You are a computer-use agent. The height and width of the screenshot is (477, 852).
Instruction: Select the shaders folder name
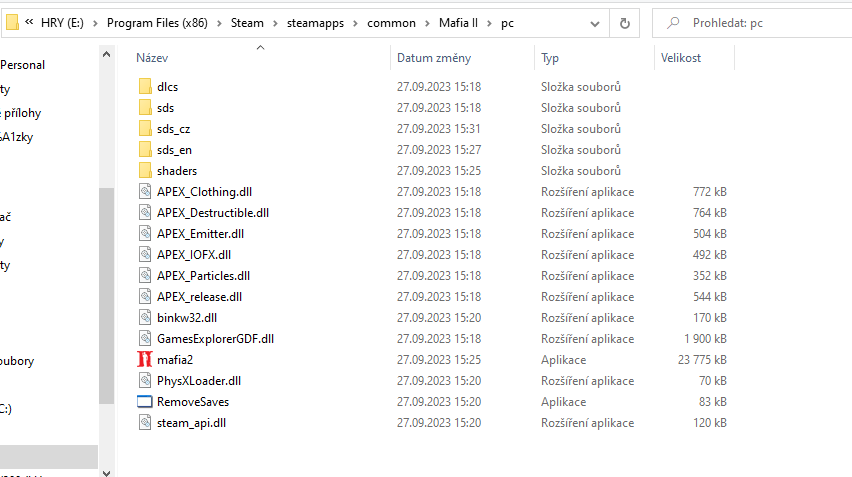[177, 171]
